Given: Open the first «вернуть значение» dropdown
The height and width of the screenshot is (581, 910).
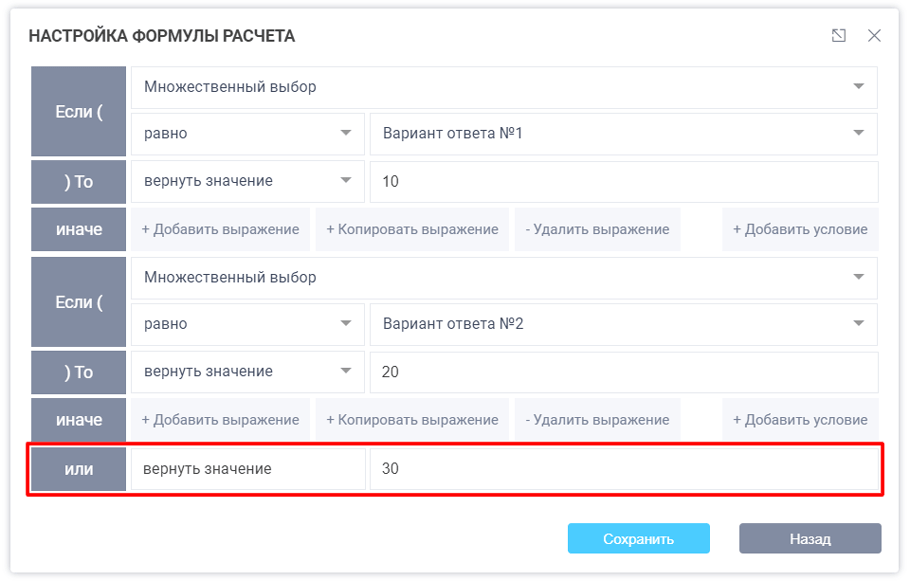Looking at the screenshot, I should pos(247,181).
